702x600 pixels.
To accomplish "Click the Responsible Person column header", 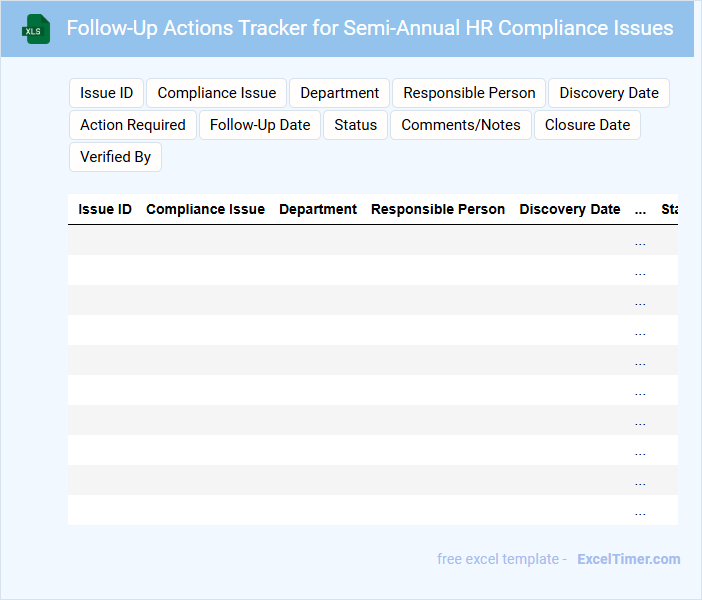I will 438,210.
